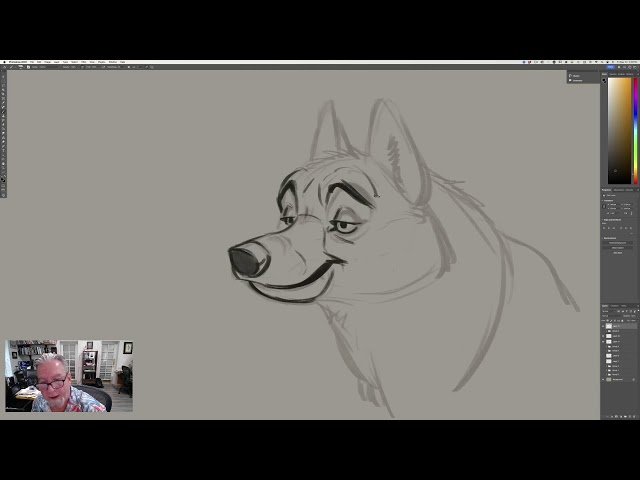This screenshot has height=480, width=640.
Task: Select the Brush tool in the toolbar
Action: coord(3,111)
